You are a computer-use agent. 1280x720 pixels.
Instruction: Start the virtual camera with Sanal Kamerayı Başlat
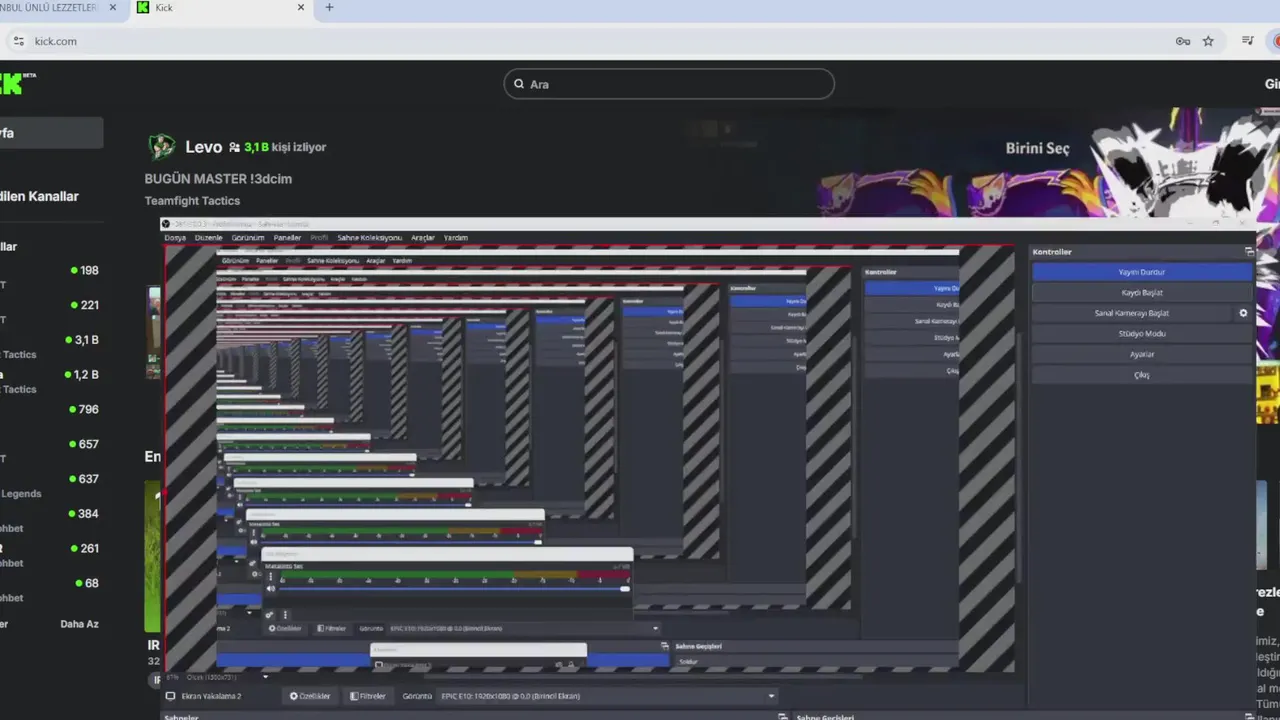1132,313
